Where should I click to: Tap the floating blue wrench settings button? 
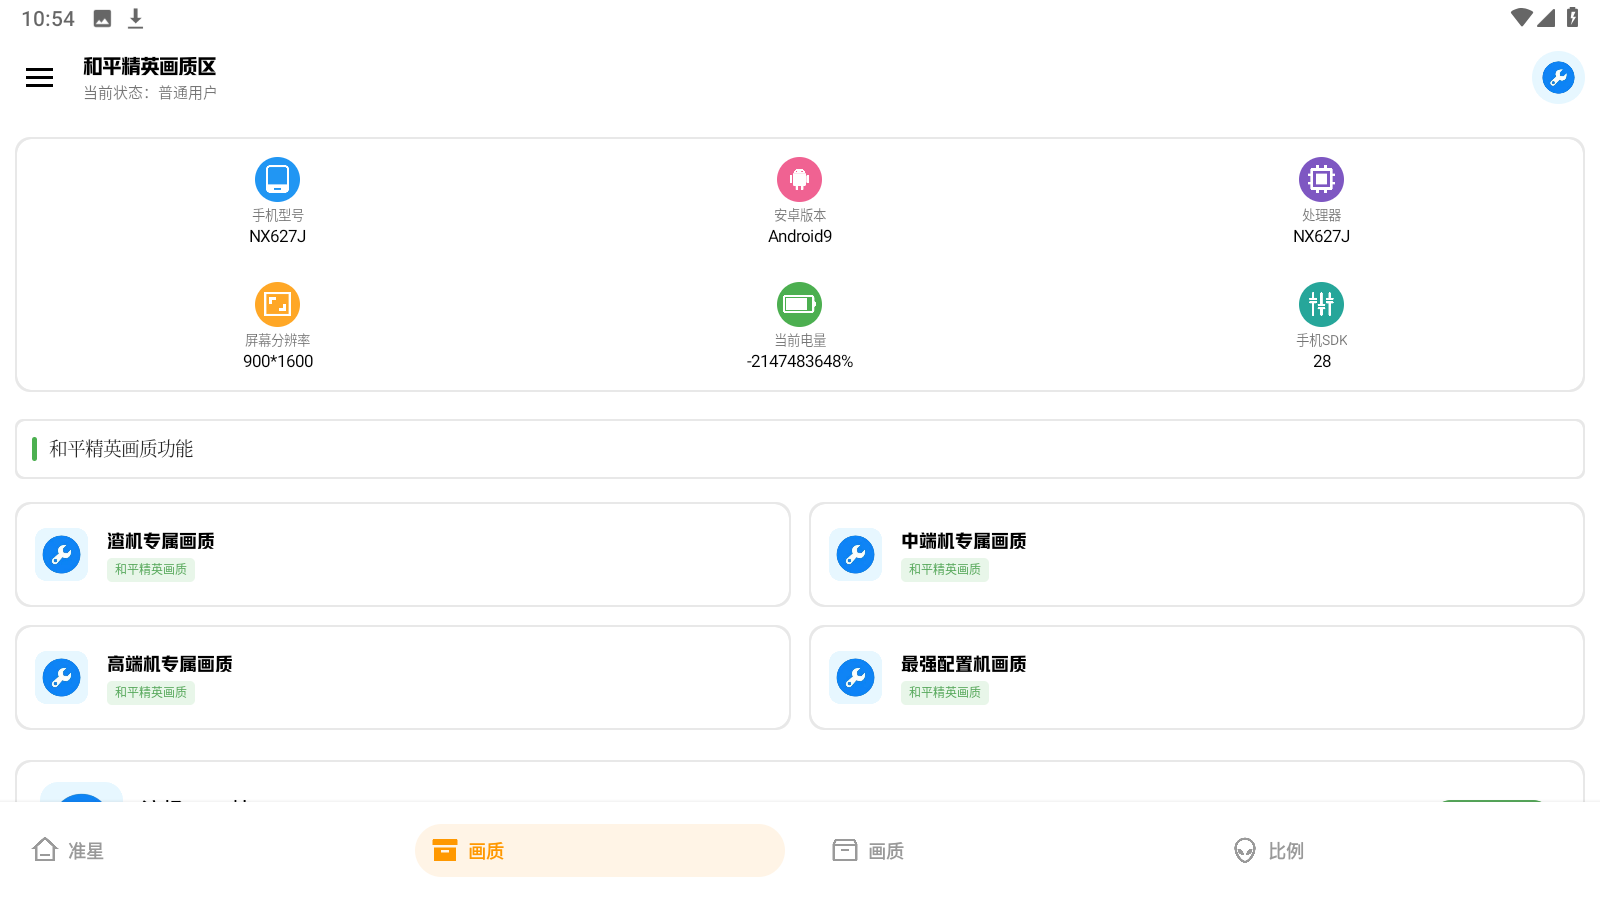[x=1557, y=77]
